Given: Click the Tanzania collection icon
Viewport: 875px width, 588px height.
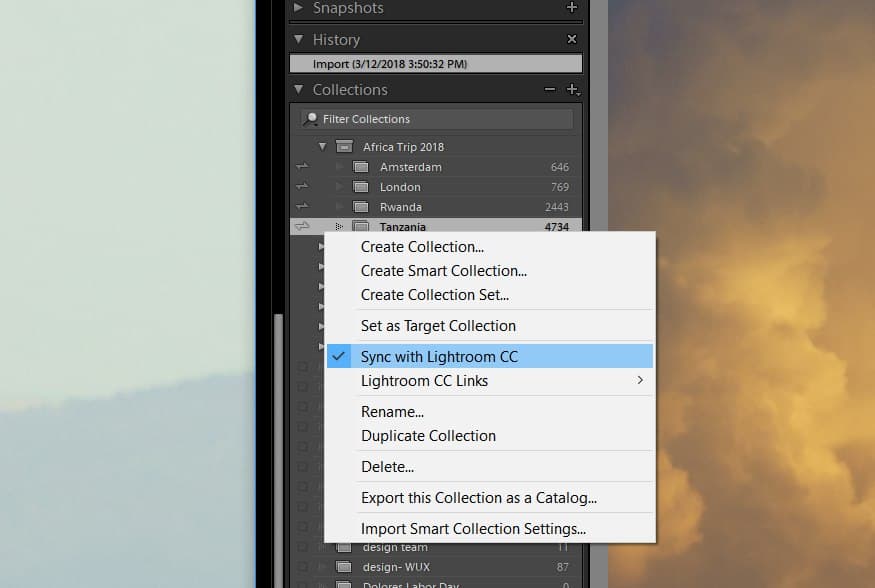Looking at the screenshot, I should tap(361, 226).
